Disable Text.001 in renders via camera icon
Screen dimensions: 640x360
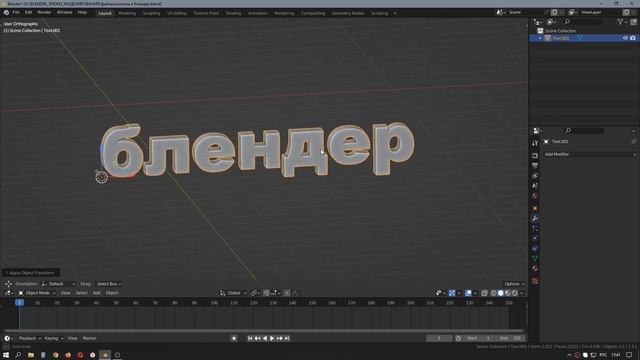(633, 38)
